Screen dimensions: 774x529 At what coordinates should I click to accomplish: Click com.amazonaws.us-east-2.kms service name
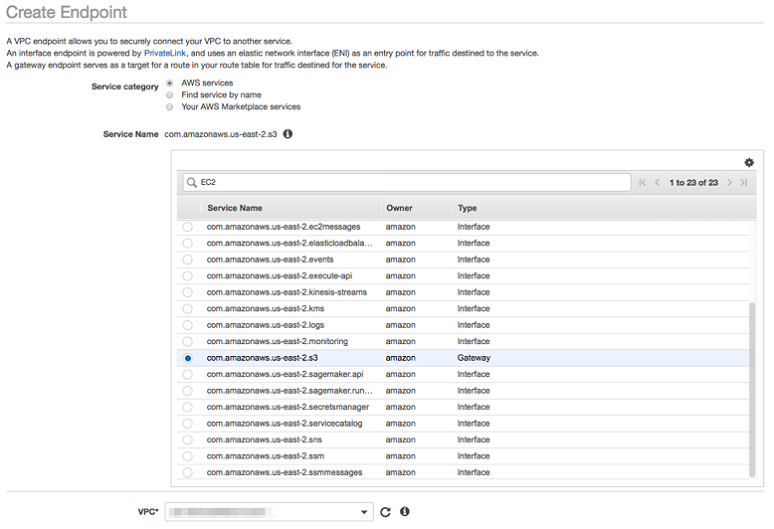(x=266, y=308)
